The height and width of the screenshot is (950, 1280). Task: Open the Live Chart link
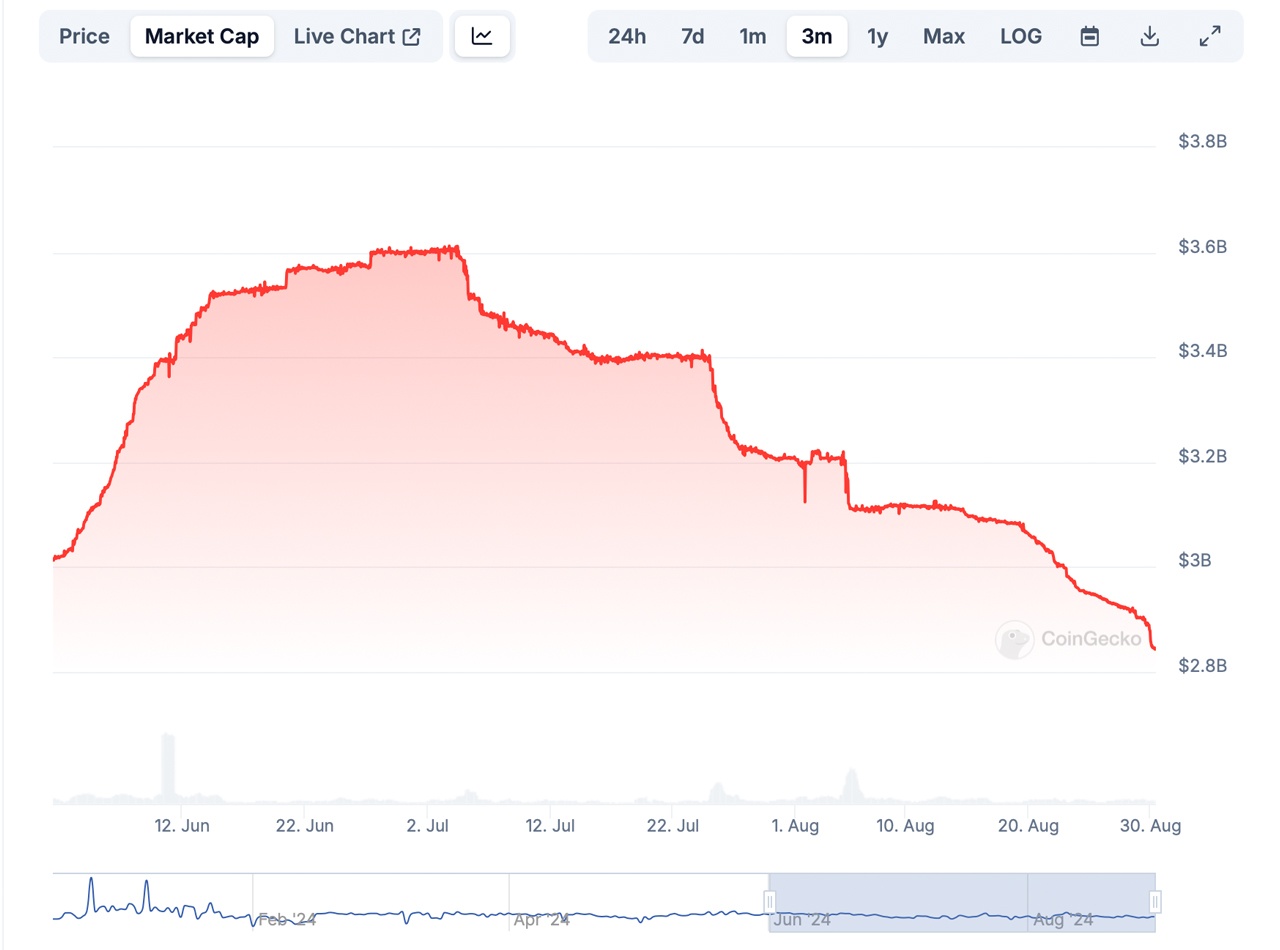344,37
